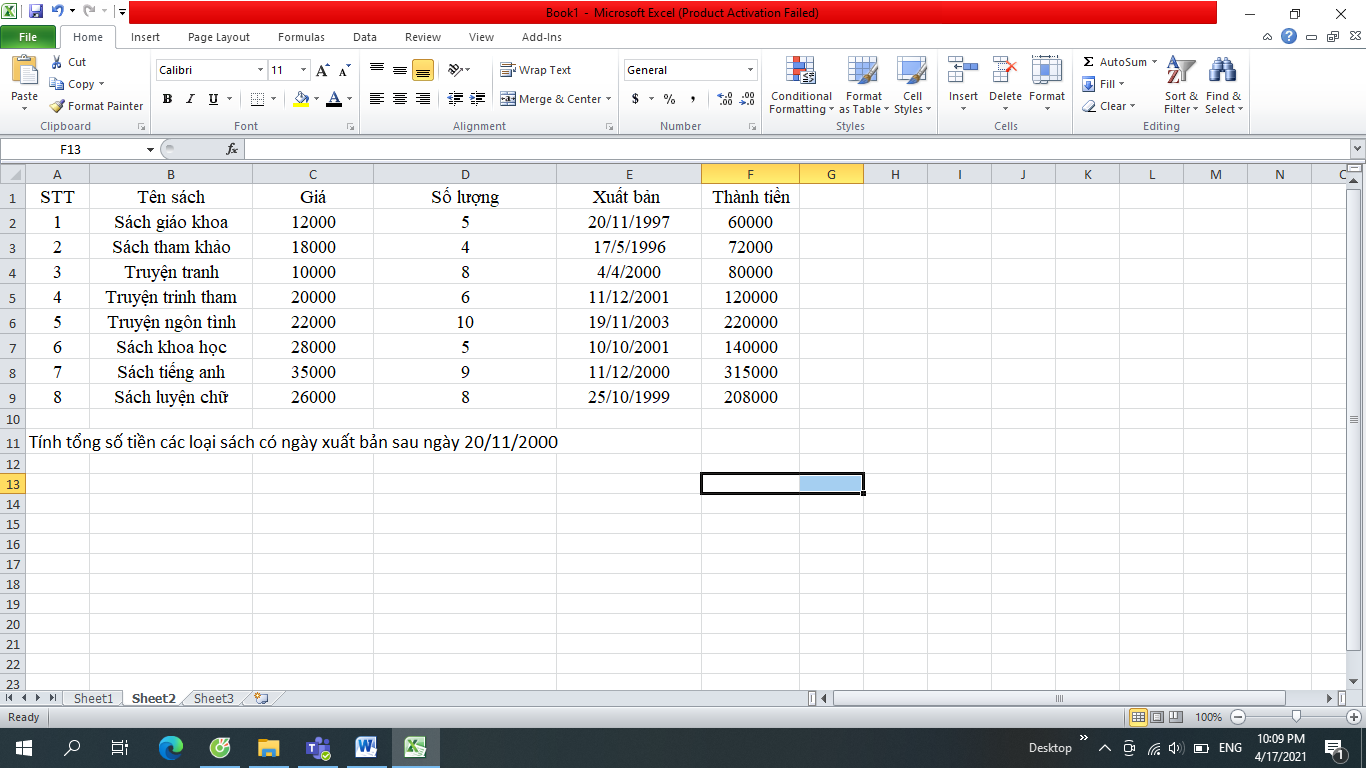Apply Comma Style
This screenshot has width=1366, height=768.
[x=693, y=99]
